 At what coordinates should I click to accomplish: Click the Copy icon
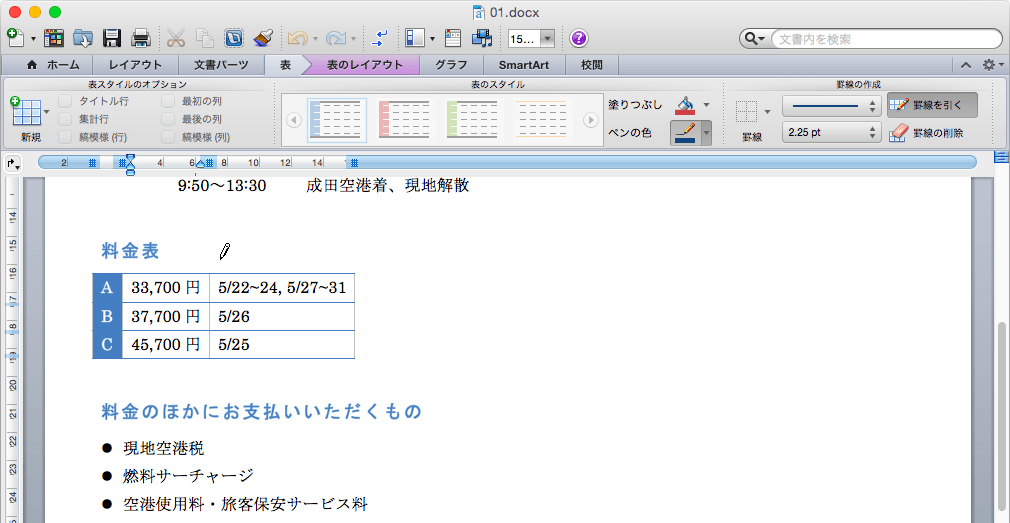(x=205, y=39)
